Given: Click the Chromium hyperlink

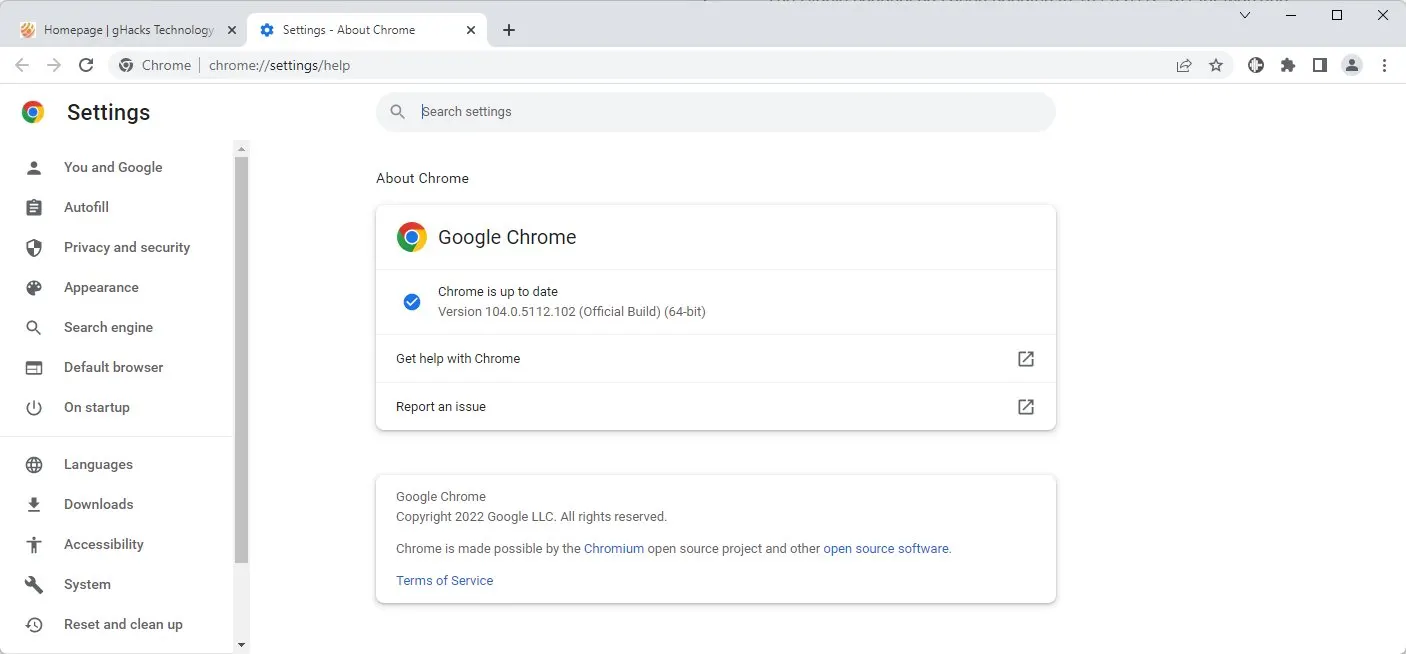Looking at the screenshot, I should pos(613,548).
